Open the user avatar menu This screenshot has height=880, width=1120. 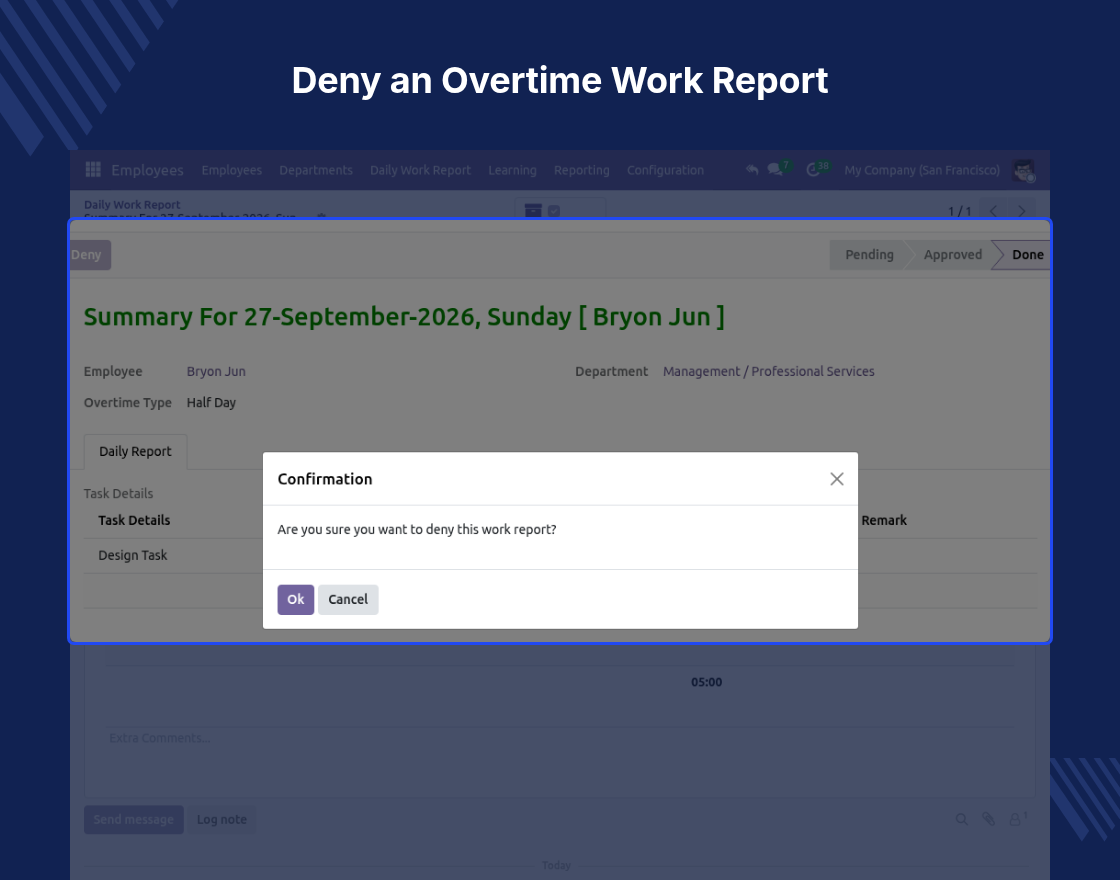[1024, 170]
